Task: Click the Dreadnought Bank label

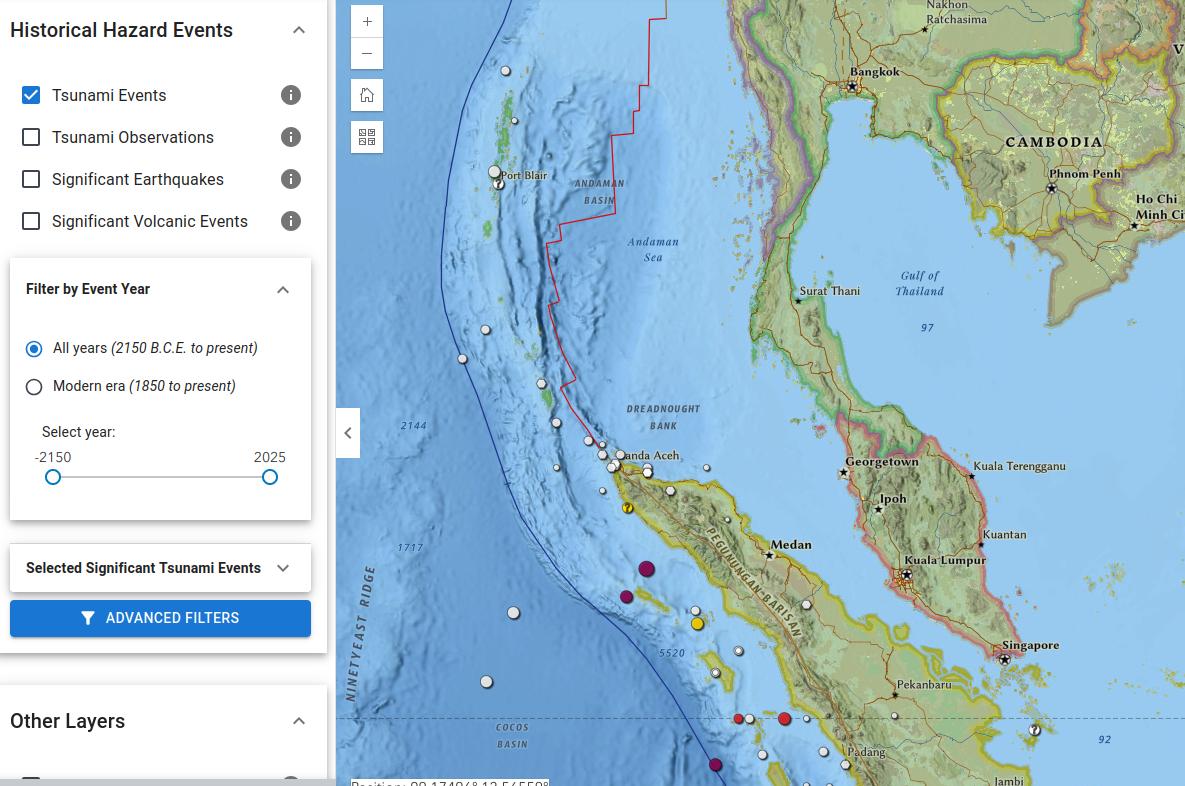Action: pos(664,417)
